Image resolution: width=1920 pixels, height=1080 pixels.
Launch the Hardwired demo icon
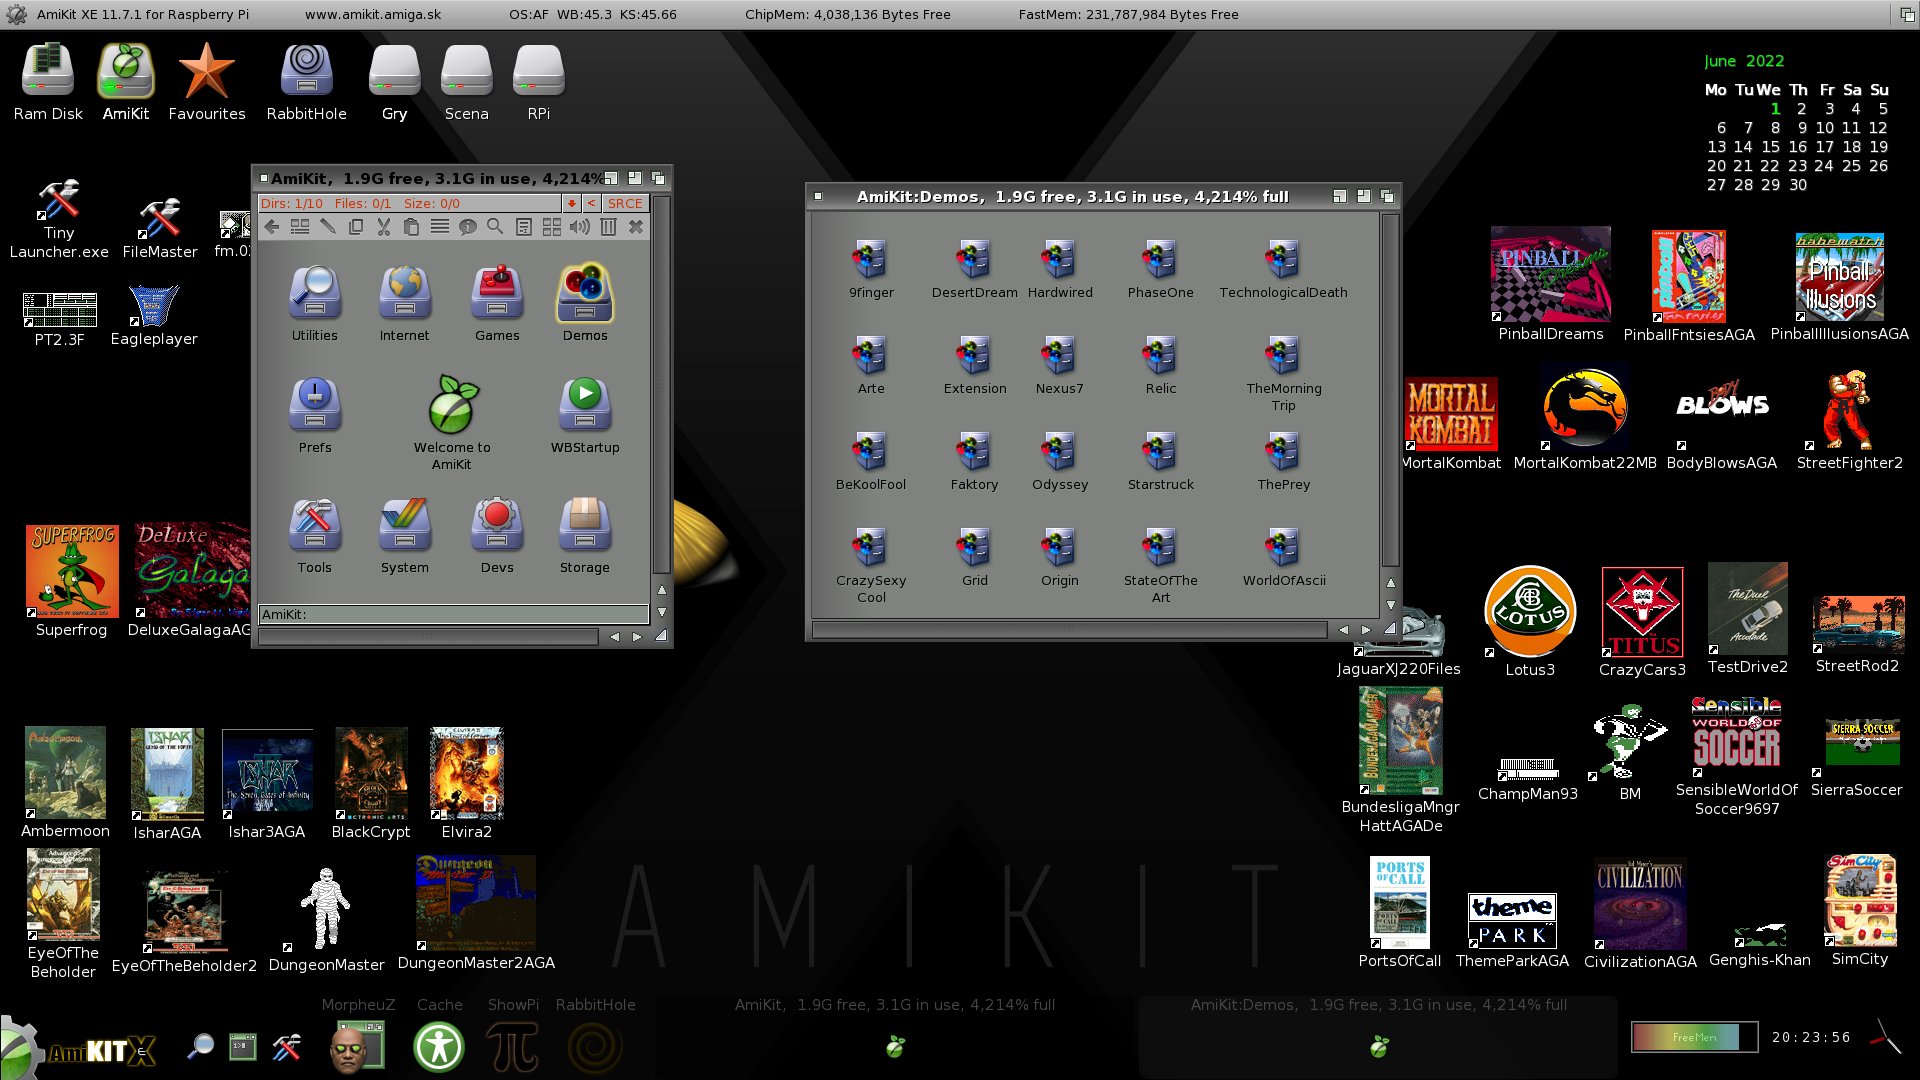[x=1060, y=269]
